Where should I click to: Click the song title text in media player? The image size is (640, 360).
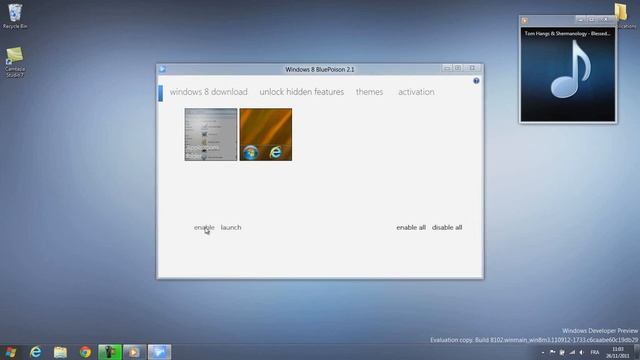click(567, 33)
